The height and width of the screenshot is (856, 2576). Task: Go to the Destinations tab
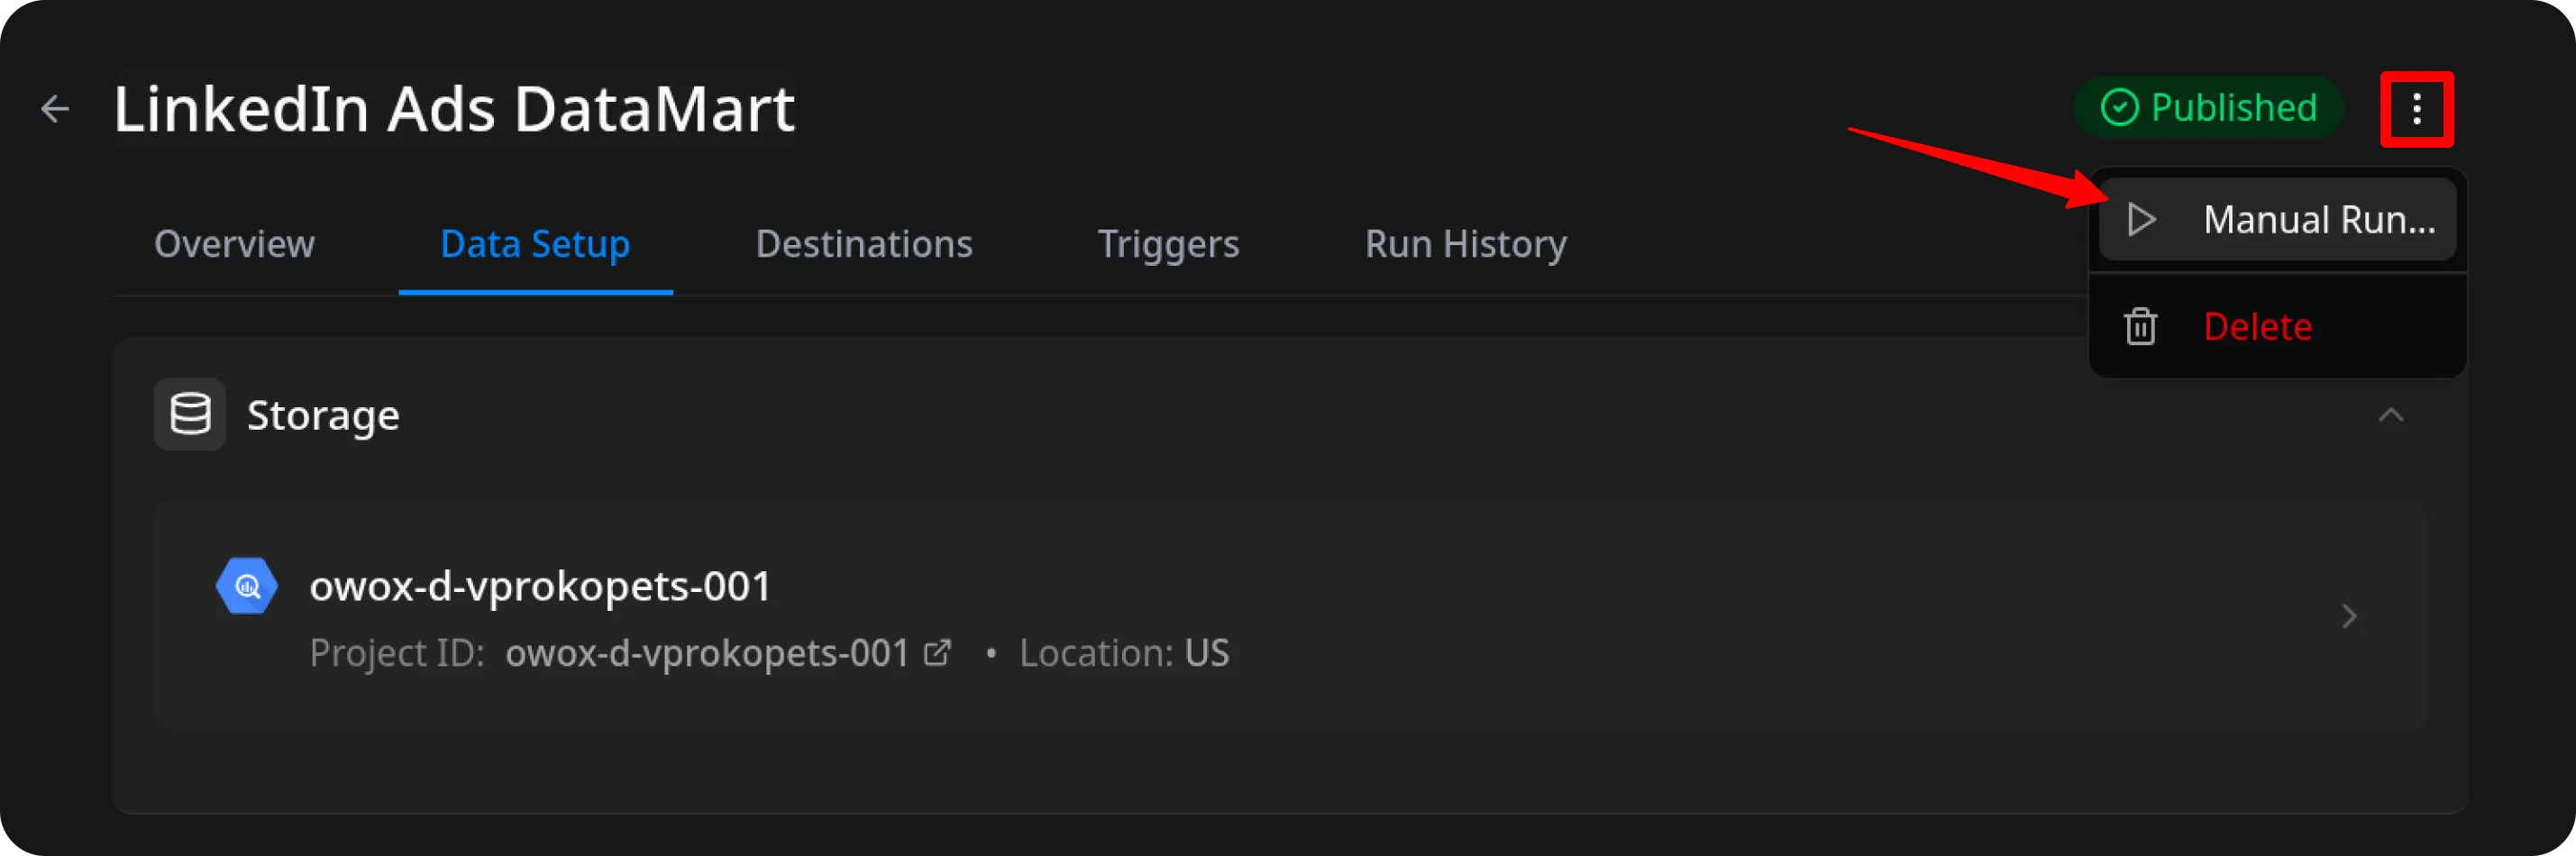864,244
